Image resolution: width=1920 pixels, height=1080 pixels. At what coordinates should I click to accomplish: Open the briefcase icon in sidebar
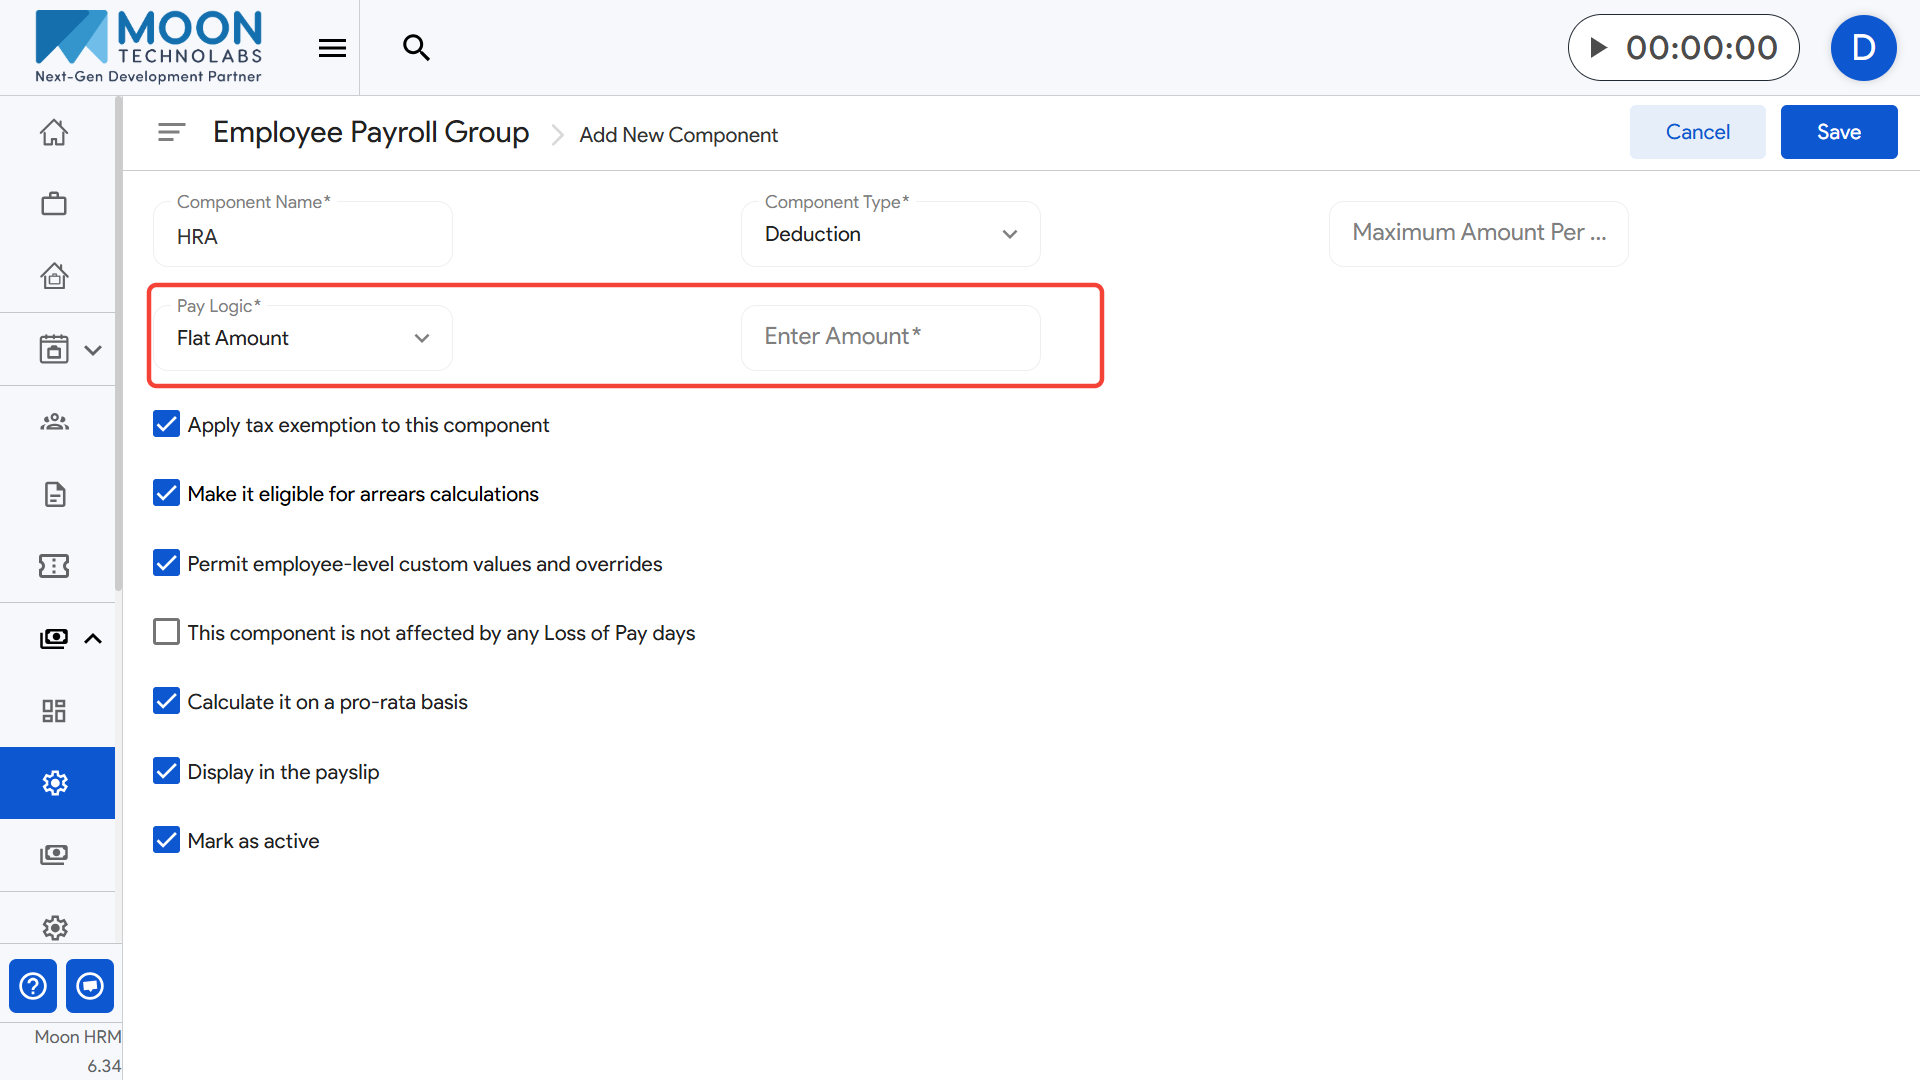tap(54, 204)
